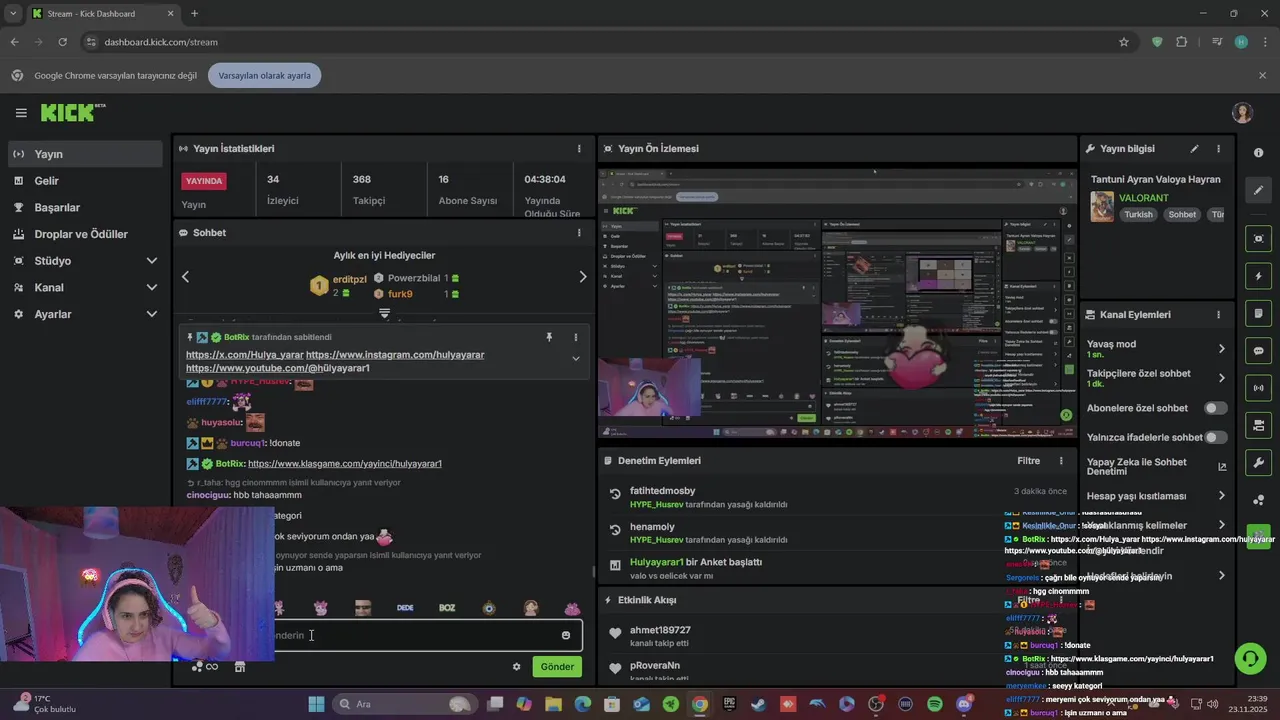
Task: Collapse gifters leaderboard drag handle
Action: coord(384,313)
